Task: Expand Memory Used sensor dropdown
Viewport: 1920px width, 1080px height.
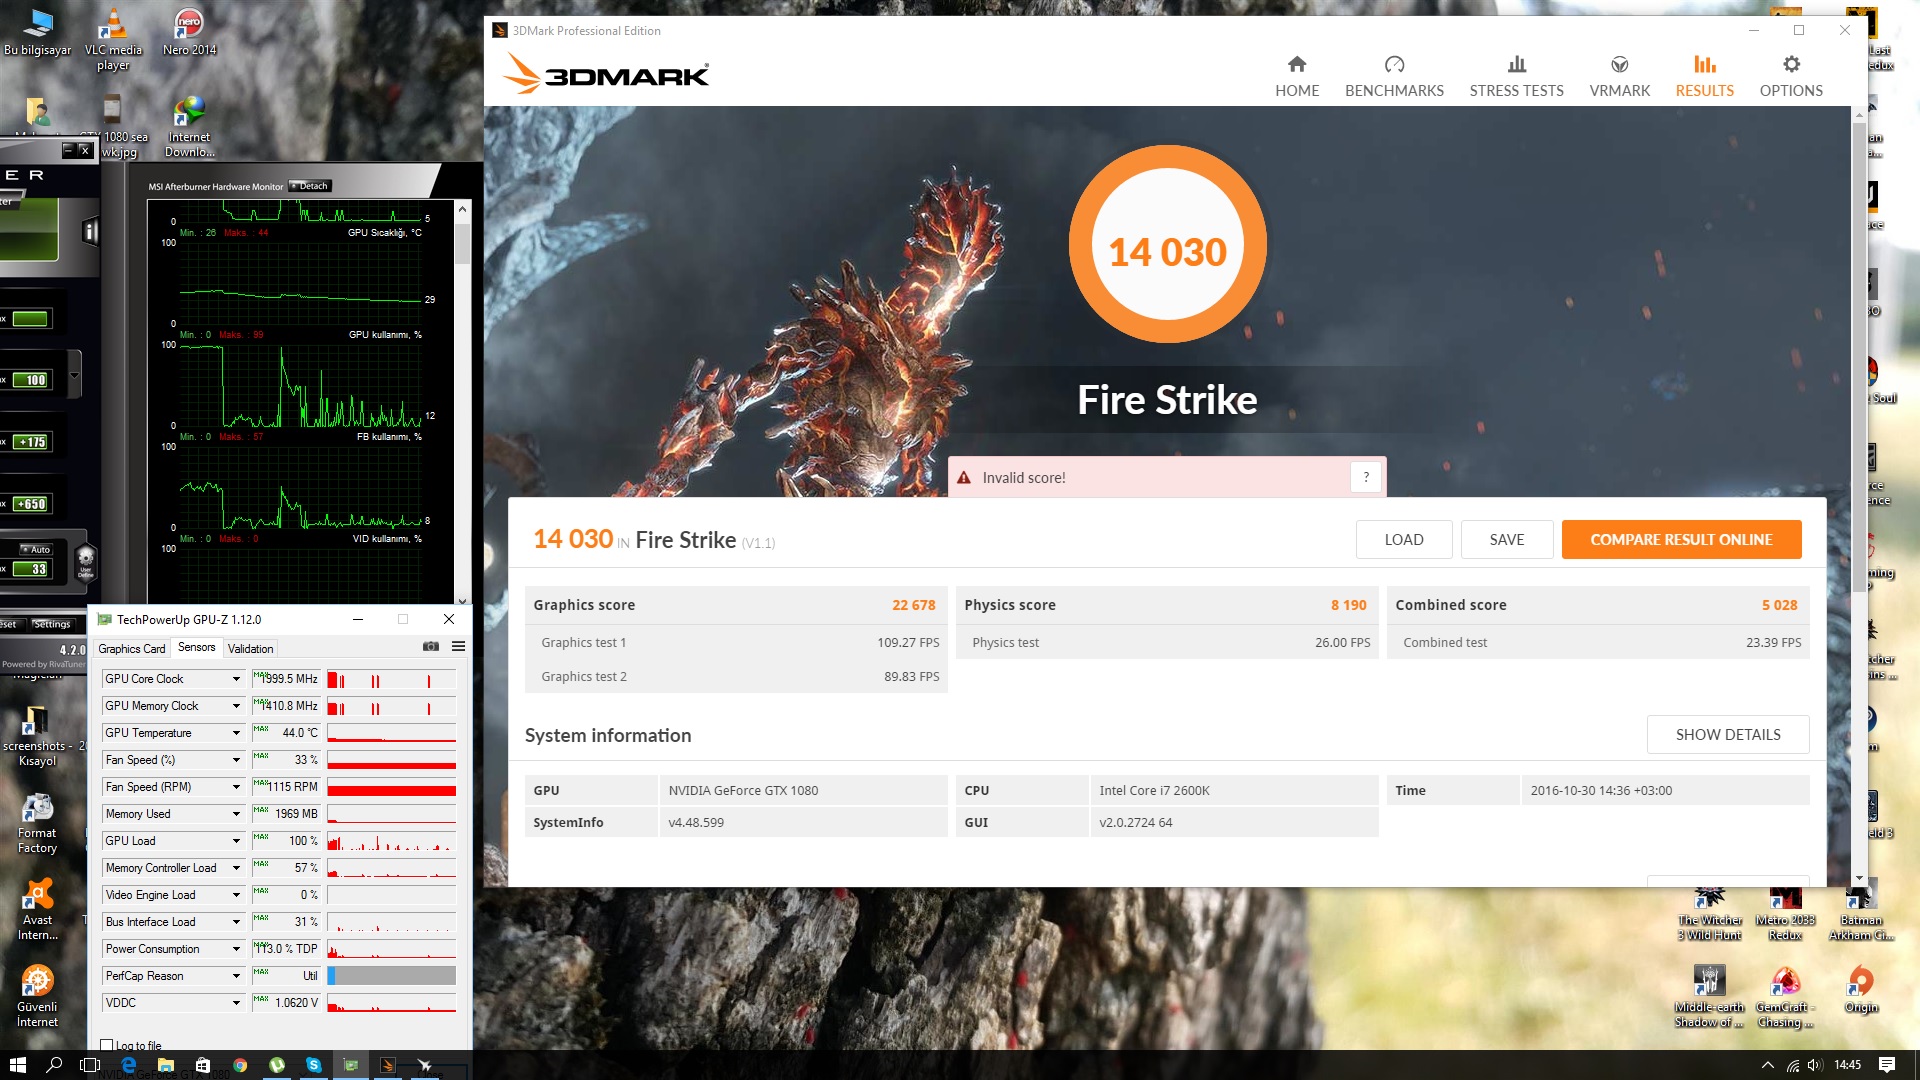Action: pyautogui.click(x=236, y=814)
